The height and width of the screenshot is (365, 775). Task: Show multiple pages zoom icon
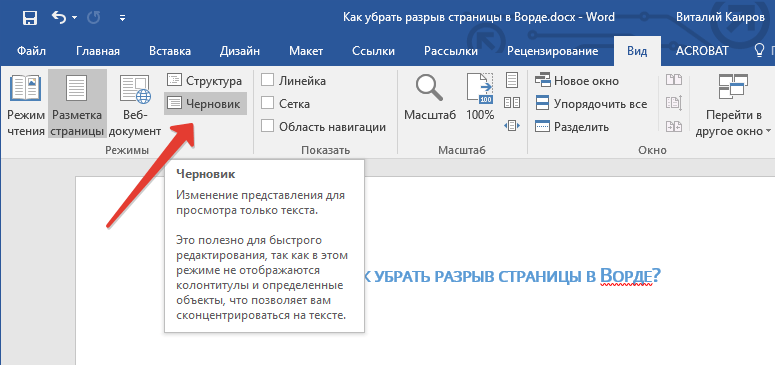512,103
